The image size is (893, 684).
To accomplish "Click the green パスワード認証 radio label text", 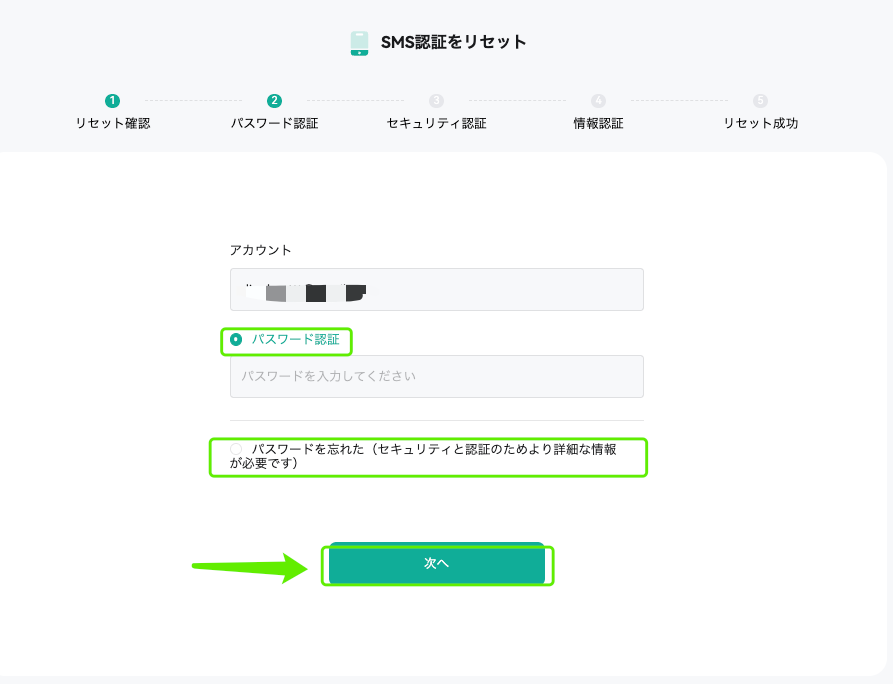I will (x=296, y=339).
